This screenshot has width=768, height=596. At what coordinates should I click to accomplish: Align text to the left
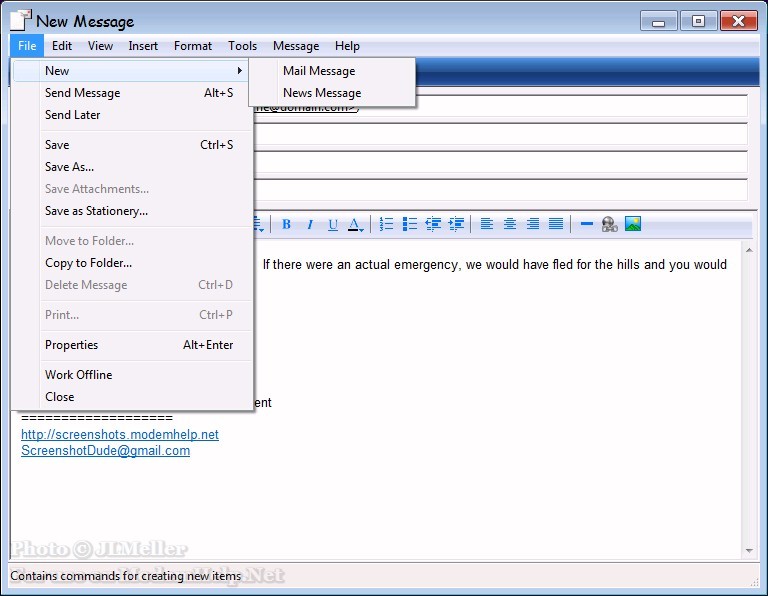(487, 224)
